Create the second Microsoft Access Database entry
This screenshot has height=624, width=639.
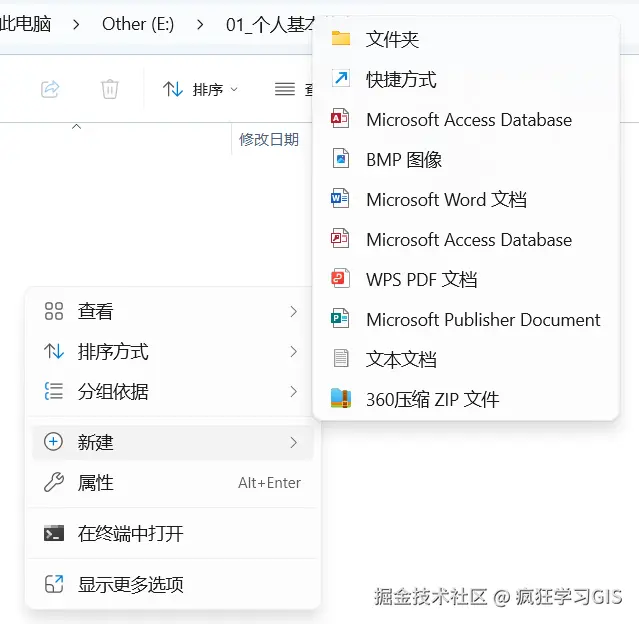click(x=466, y=239)
